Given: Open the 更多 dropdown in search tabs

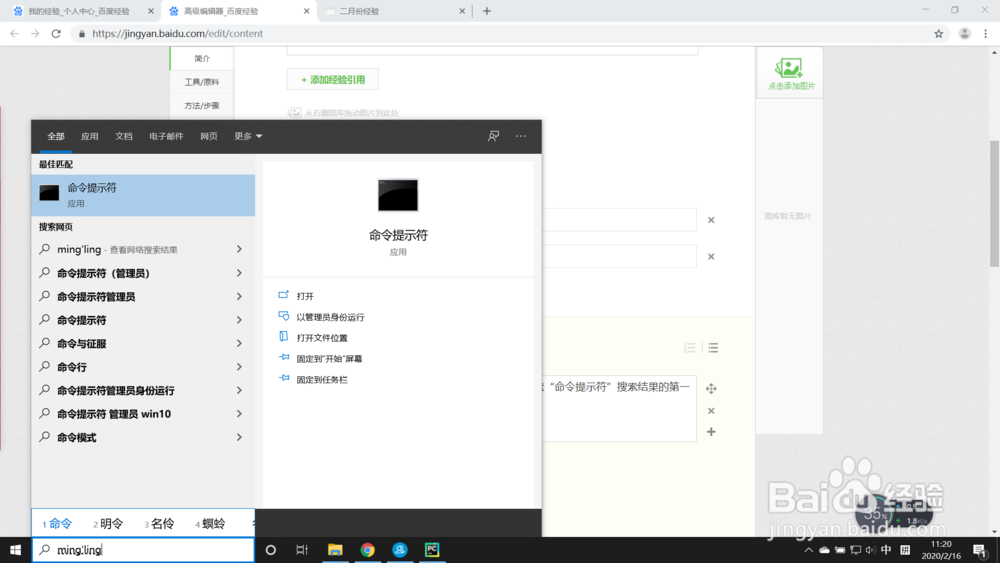Looking at the screenshot, I should 248,136.
